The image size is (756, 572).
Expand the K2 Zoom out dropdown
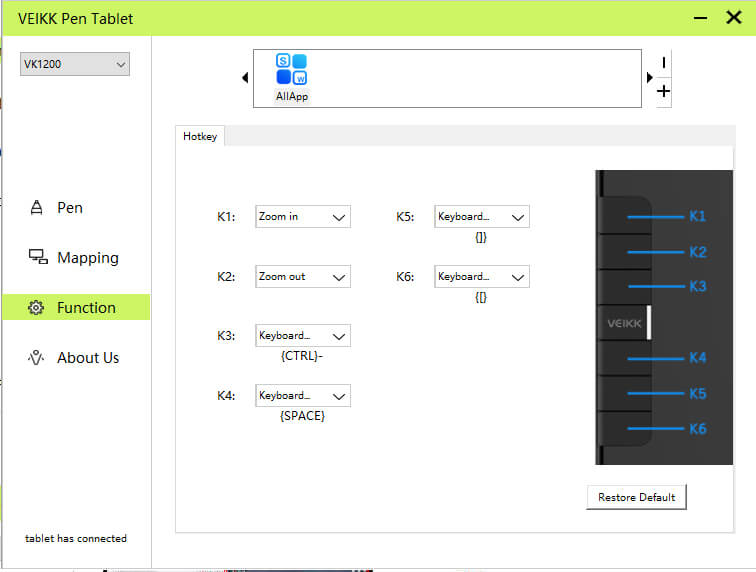(x=302, y=276)
